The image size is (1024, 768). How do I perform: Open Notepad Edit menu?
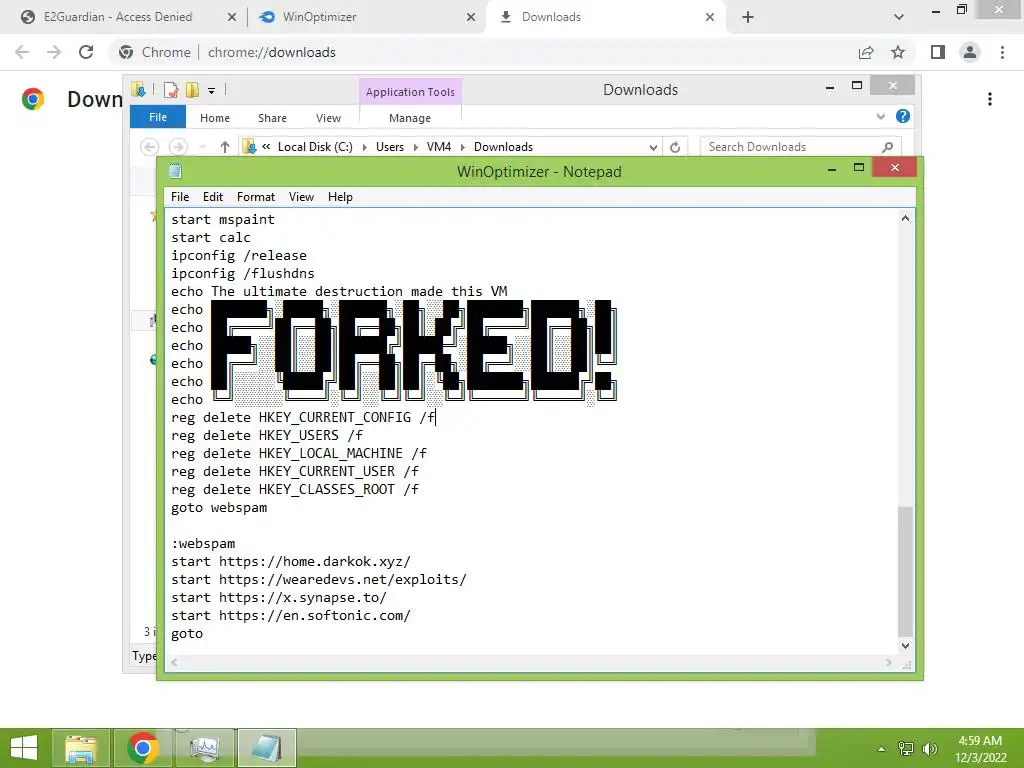coord(213,197)
